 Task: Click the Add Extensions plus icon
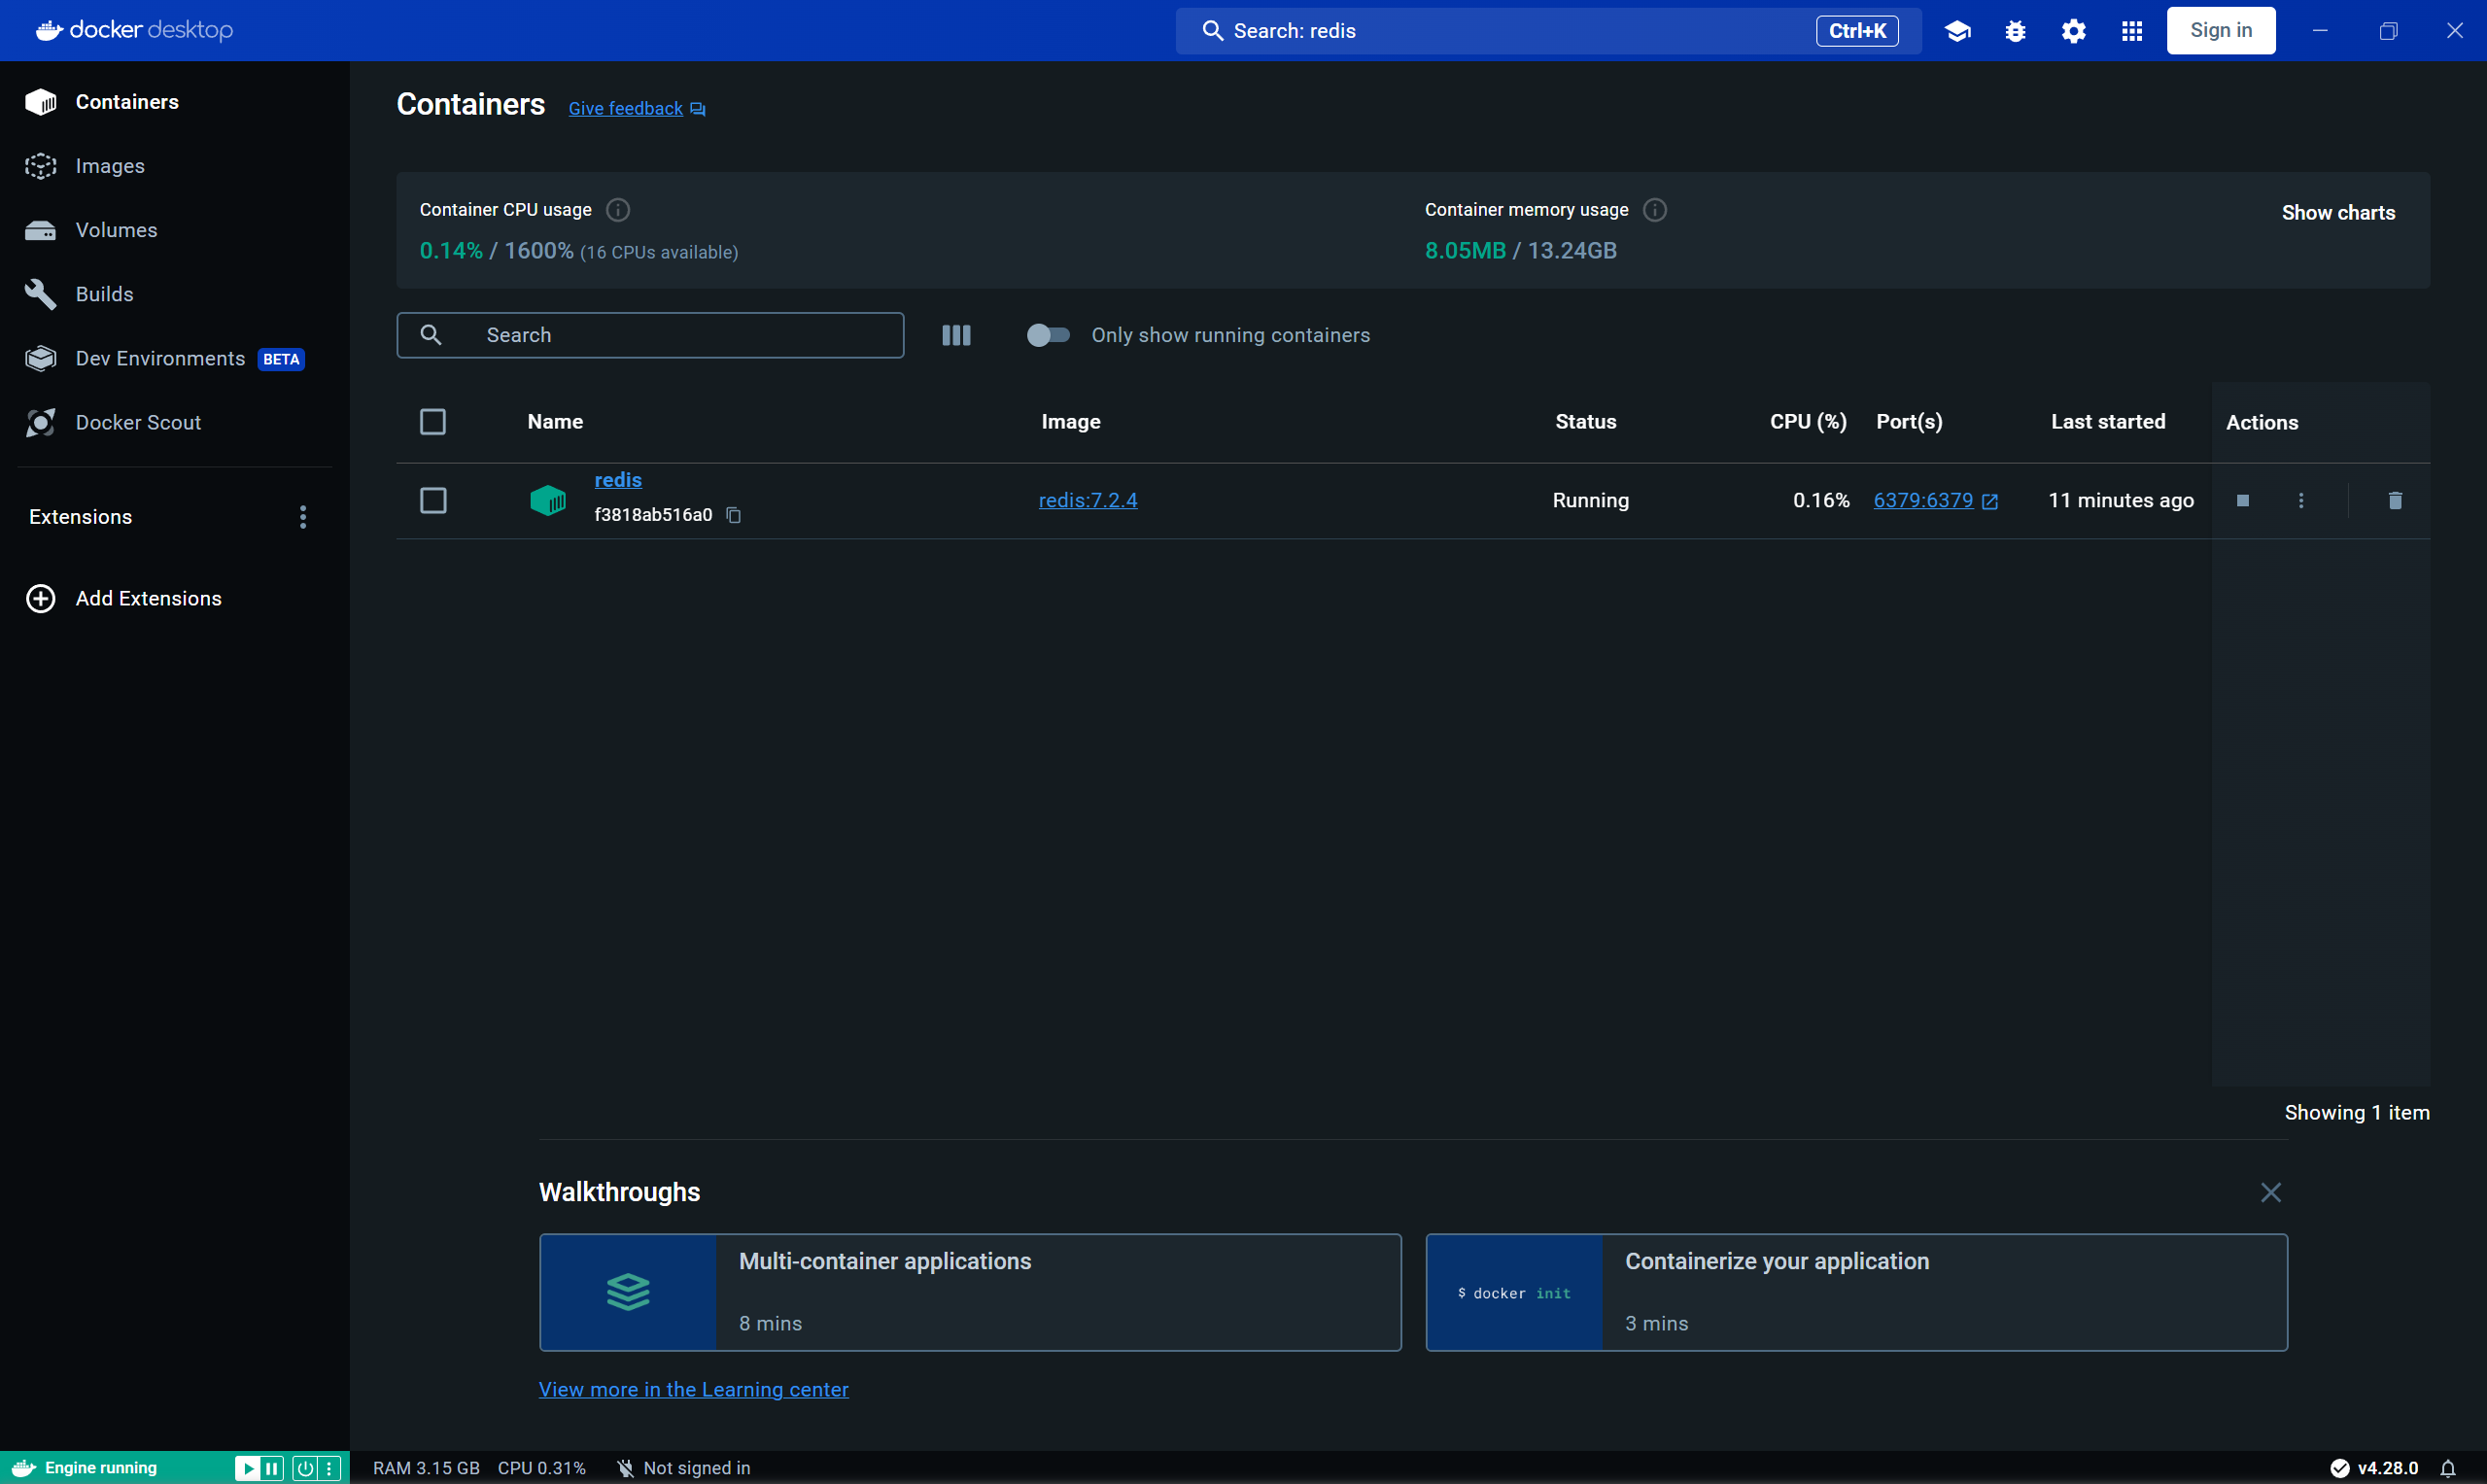40,598
